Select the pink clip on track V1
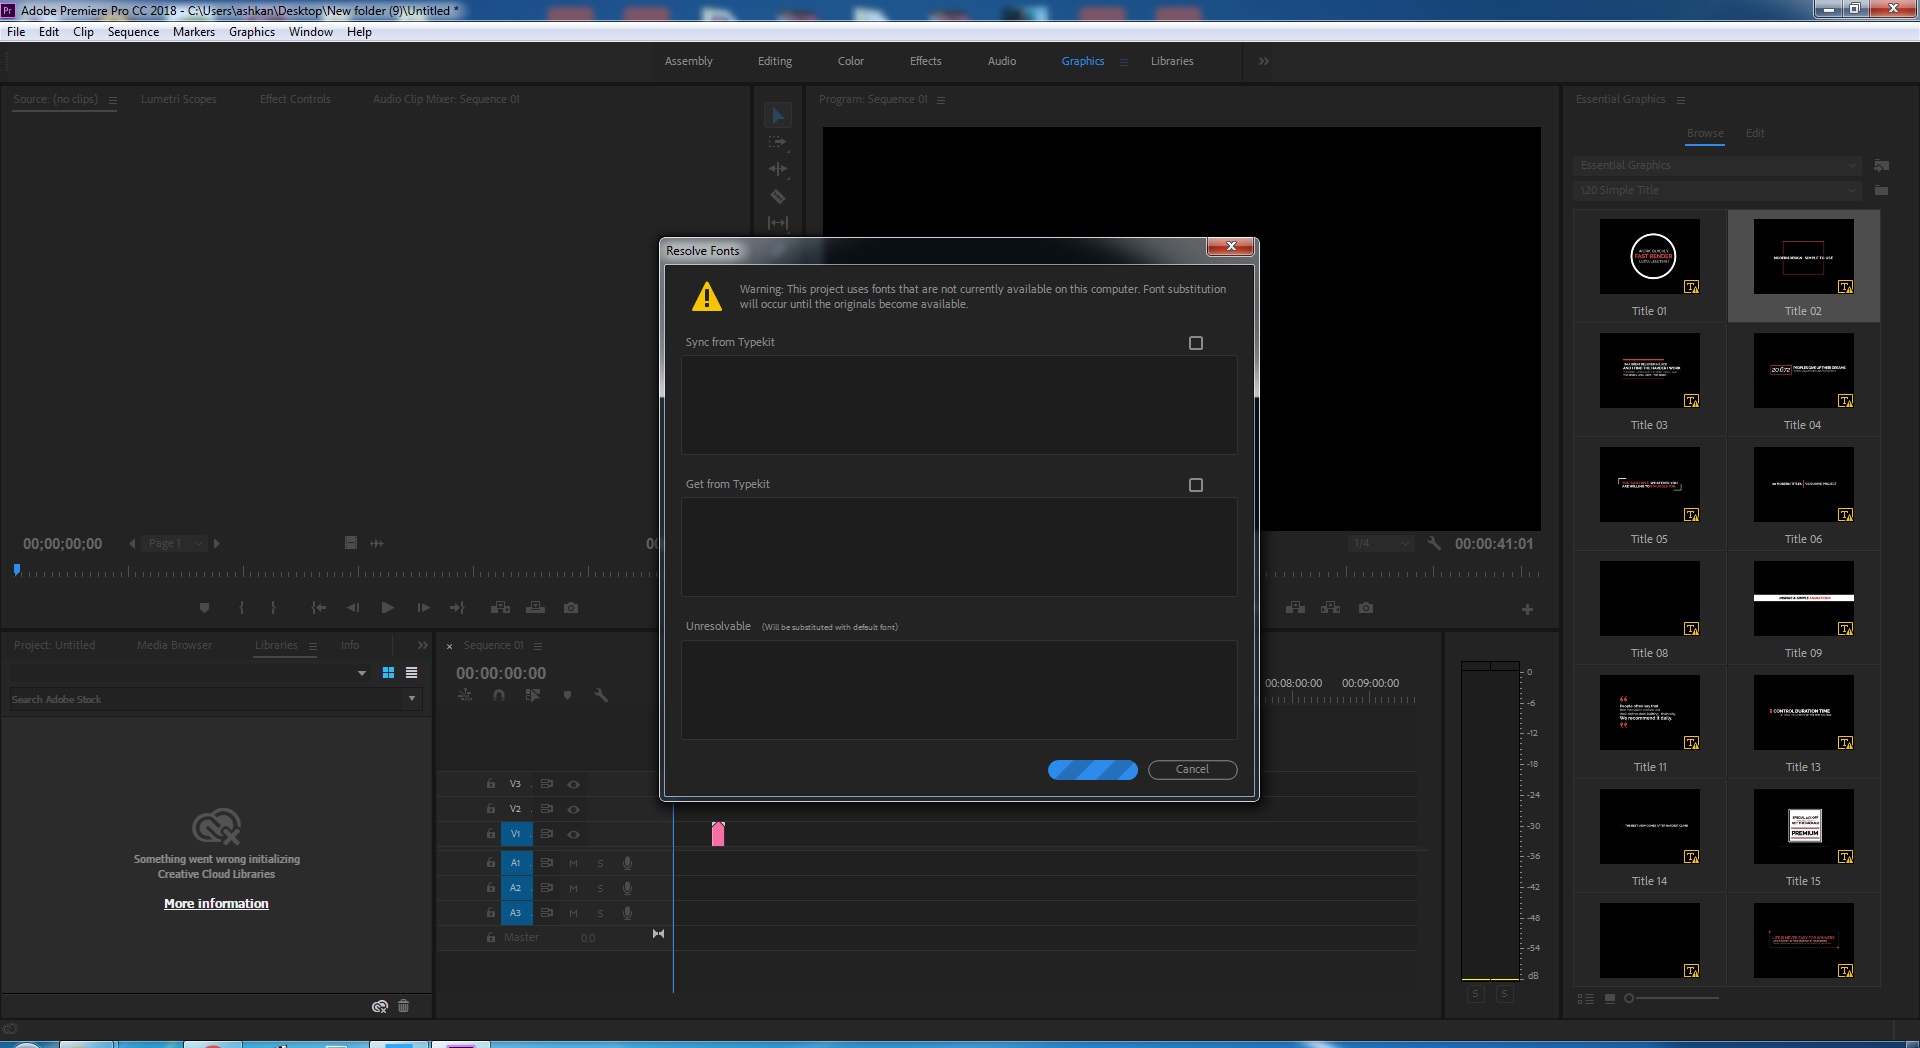This screenshot has width=1920, height=1048. coord(718,834)
